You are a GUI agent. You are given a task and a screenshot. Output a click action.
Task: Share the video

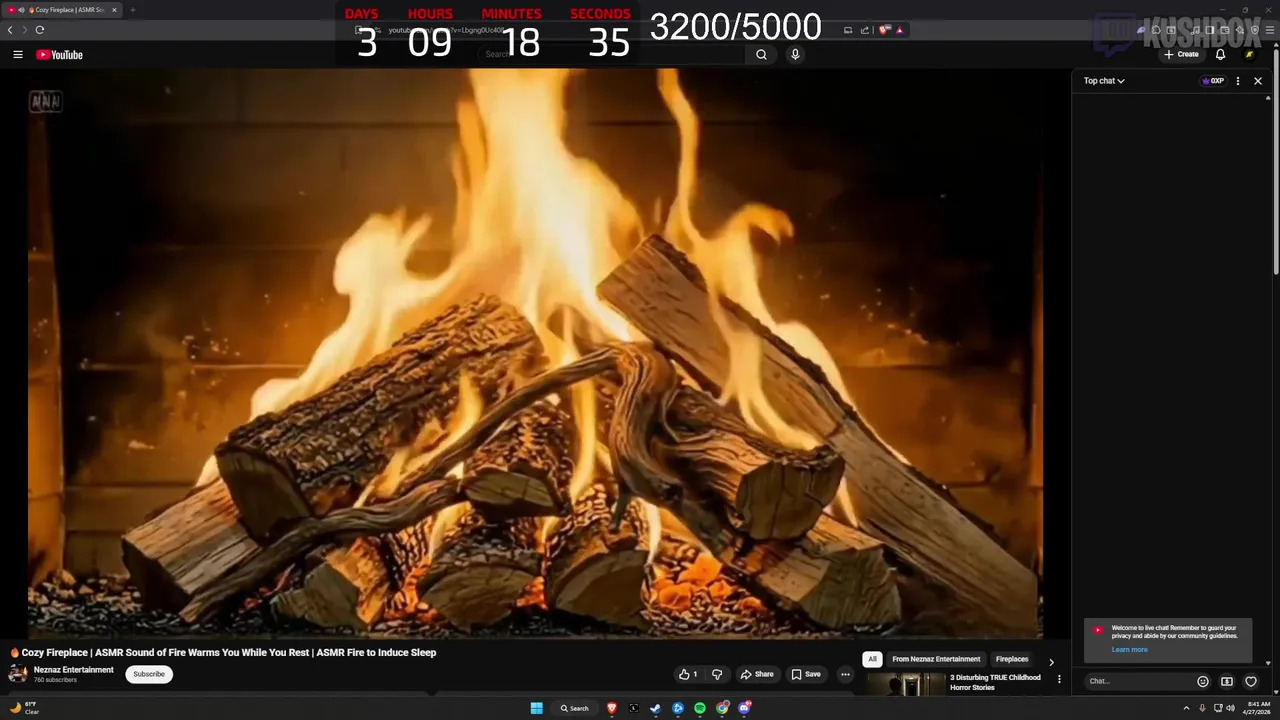757,674
